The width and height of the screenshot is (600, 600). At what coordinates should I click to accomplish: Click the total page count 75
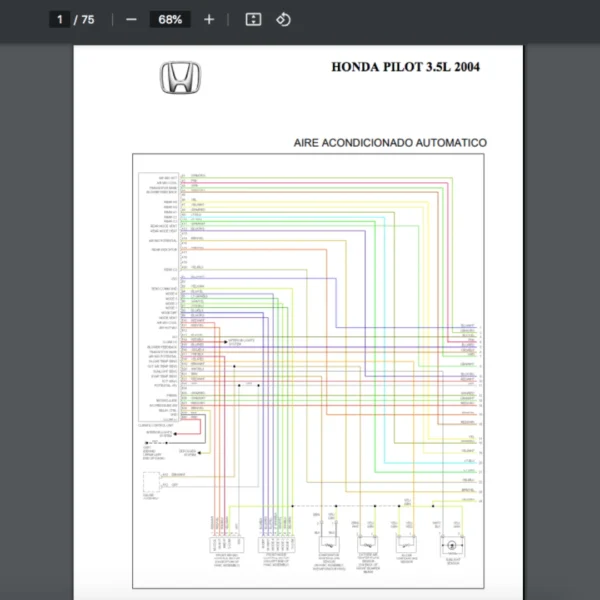pos(88,20)
